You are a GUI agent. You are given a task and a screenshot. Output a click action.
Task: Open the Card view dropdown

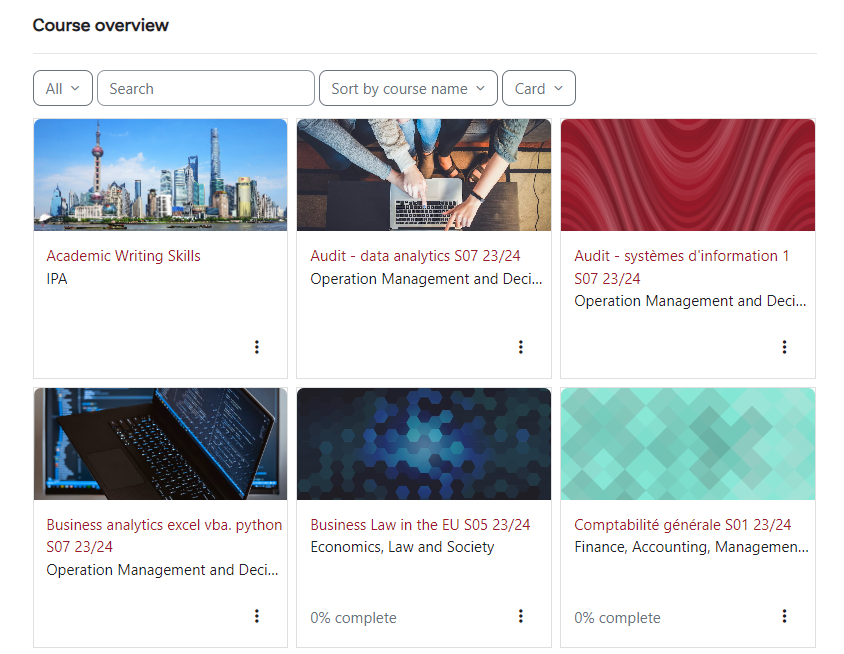539,88
